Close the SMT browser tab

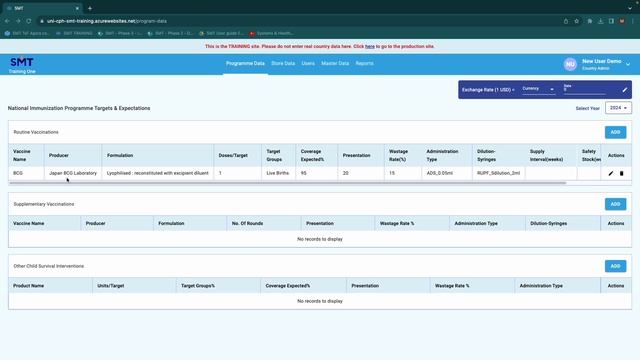pyautogui.click(x=77, y=8)
